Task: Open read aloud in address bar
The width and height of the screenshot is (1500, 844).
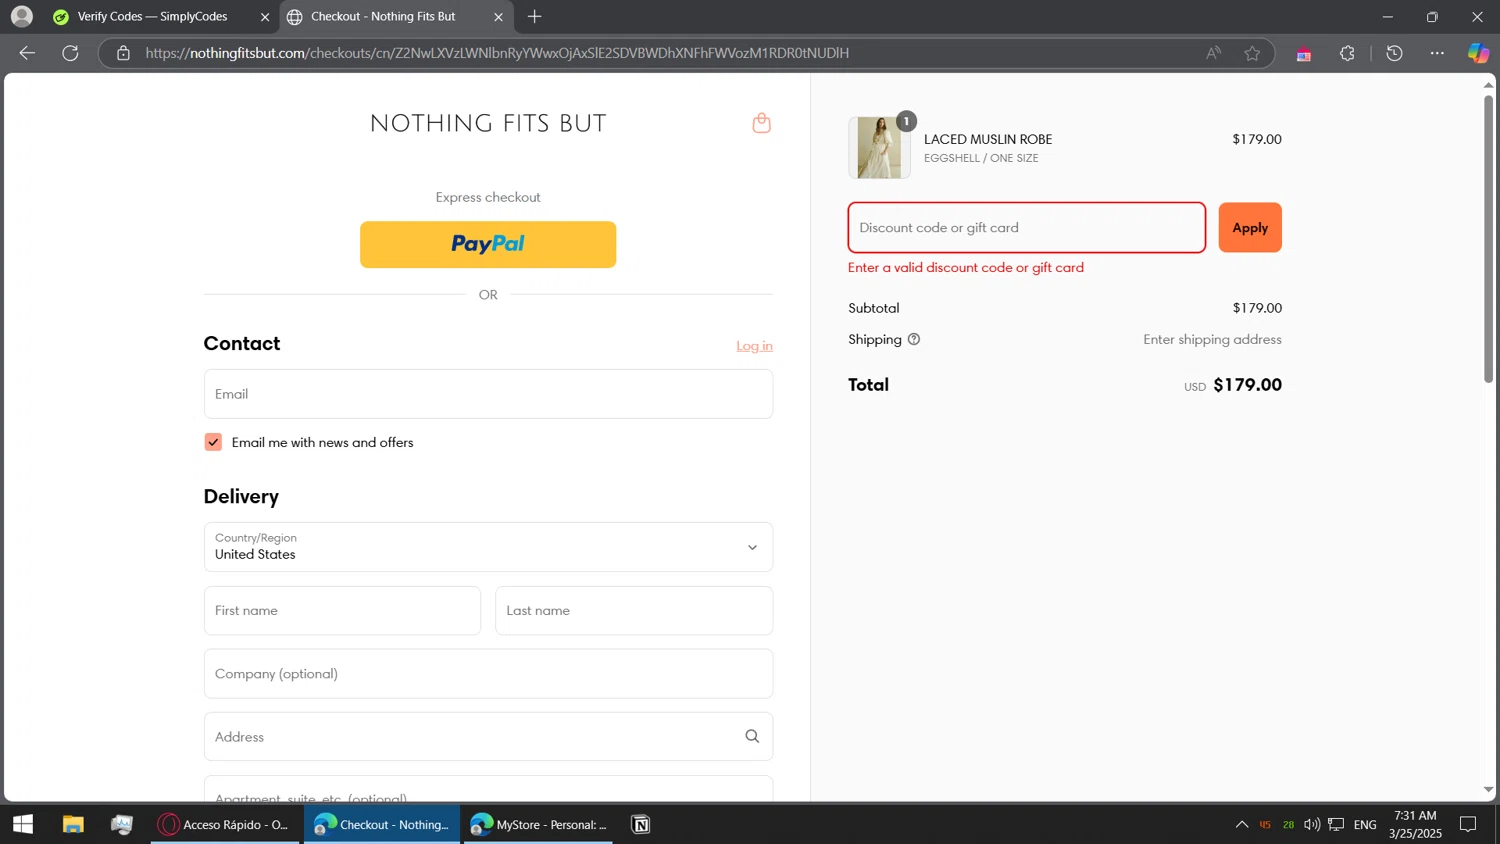Action: (1213, 53)
